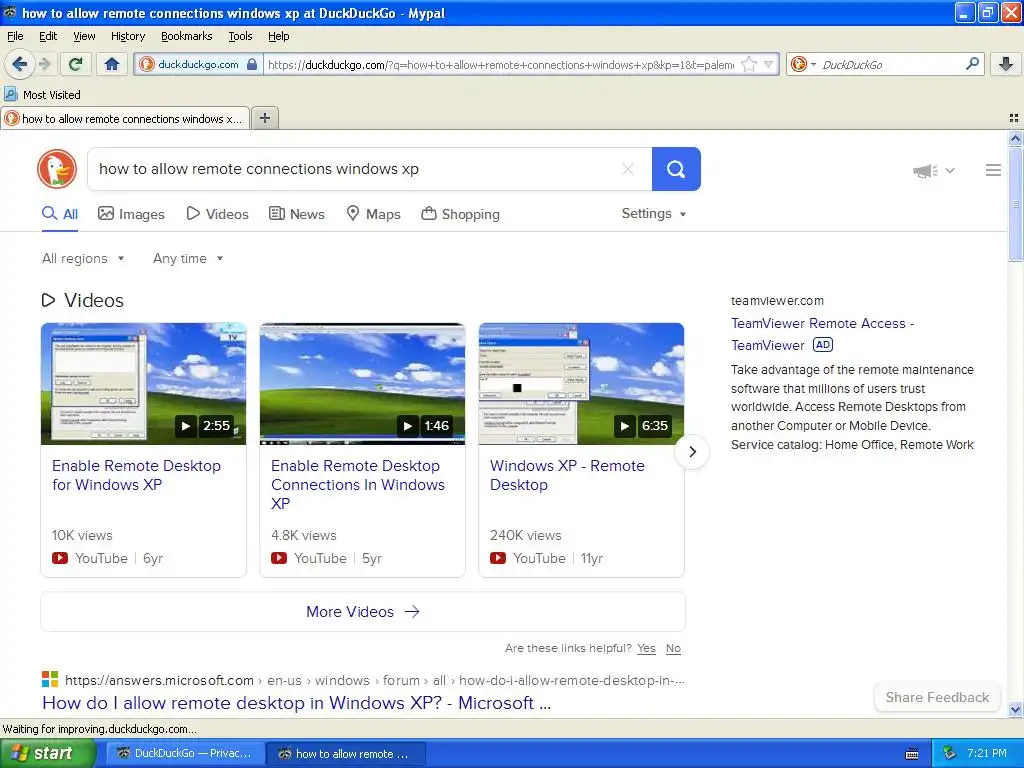
Task: Click the forward navigation arrow
Action: pyautogui.click(x=44, y=64)
